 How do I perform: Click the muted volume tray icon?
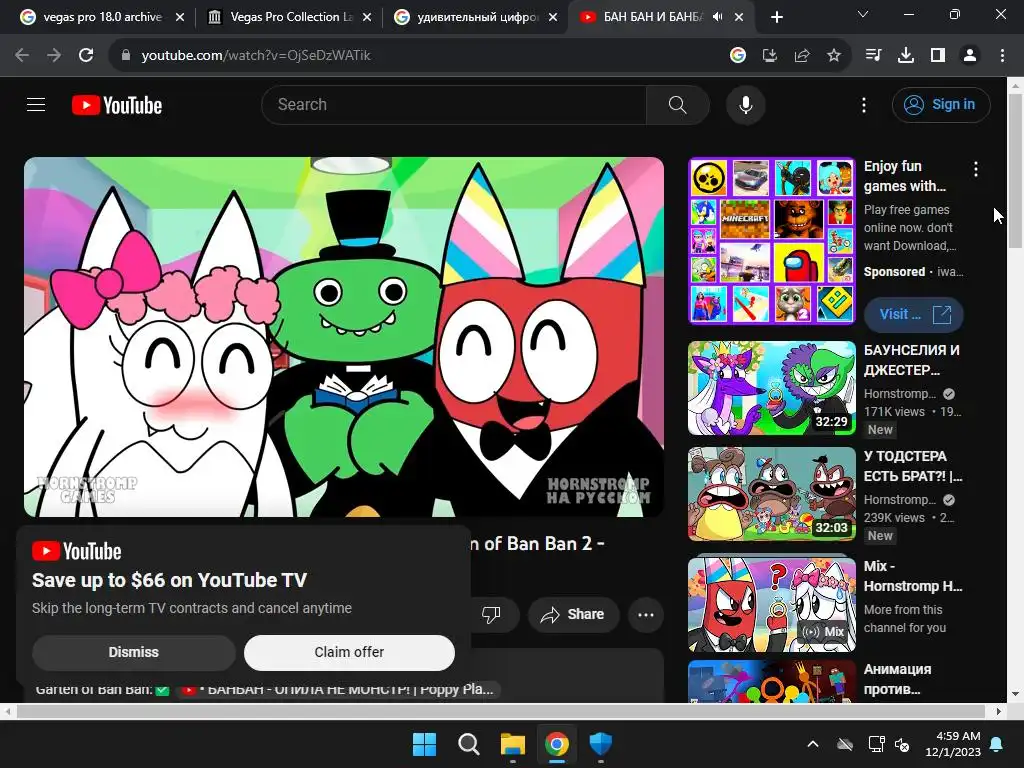903,744
